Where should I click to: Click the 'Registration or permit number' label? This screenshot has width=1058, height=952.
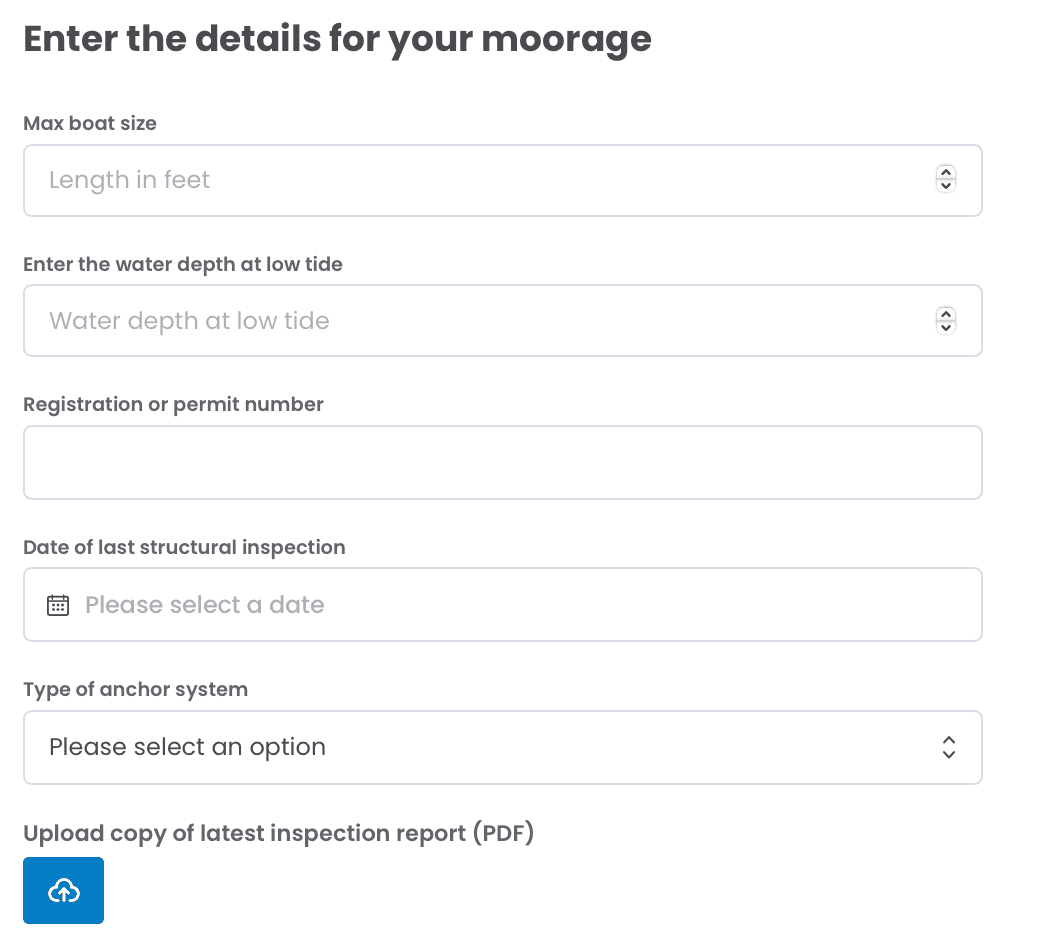[x=173, y=405]
